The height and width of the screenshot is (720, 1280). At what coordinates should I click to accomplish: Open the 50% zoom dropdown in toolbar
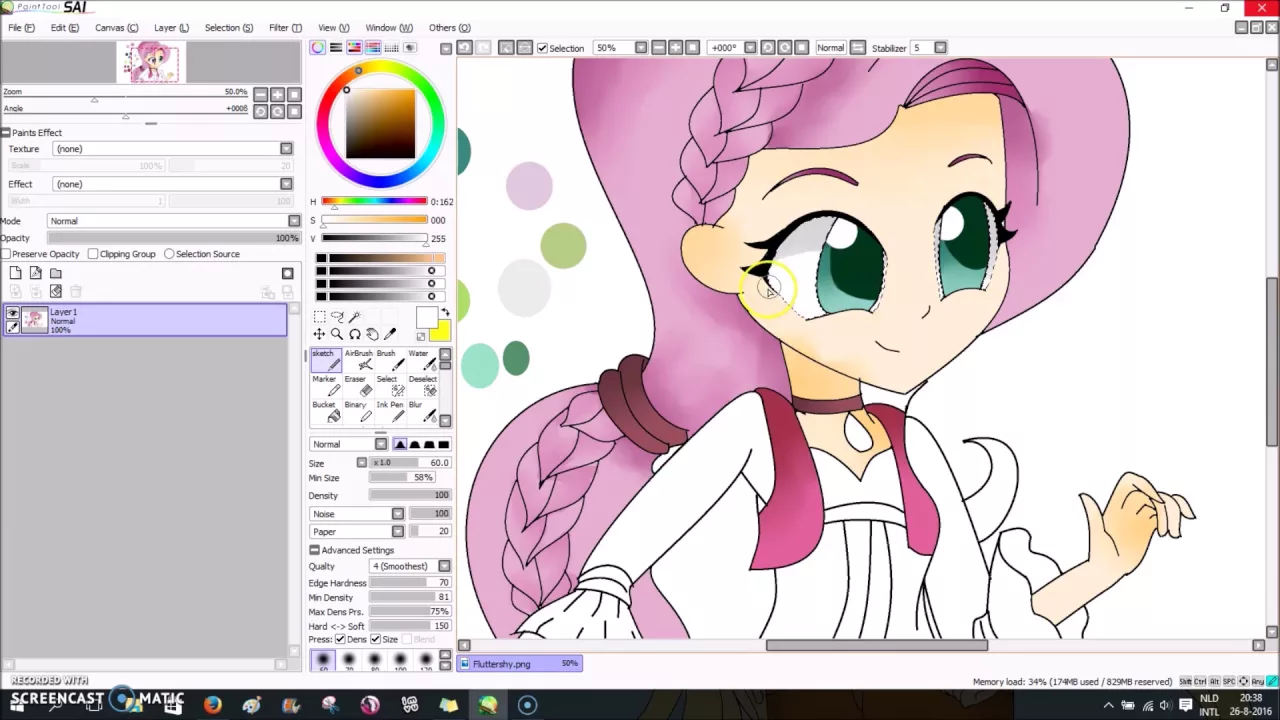pyautogui.click(x=642, y=48)
